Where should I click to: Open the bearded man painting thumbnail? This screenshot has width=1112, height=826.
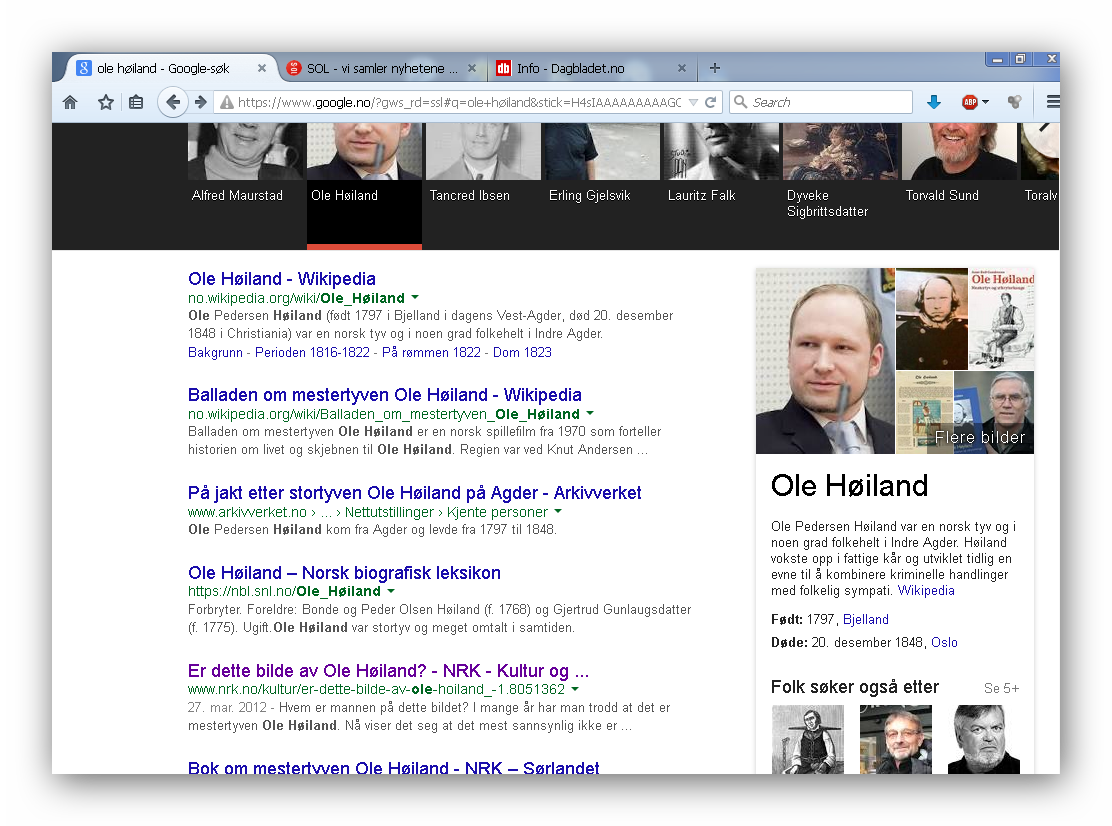(932, 319)
